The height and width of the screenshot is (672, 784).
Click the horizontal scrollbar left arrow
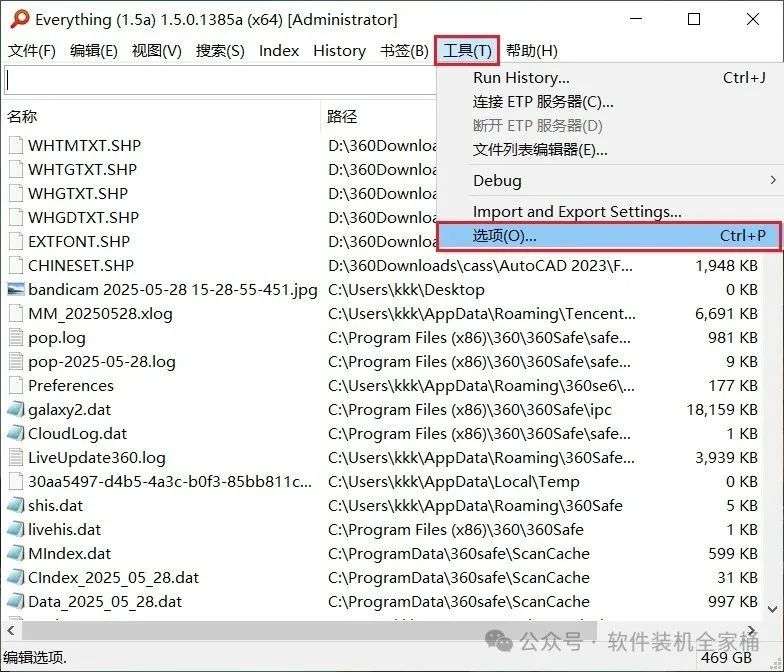10,630
